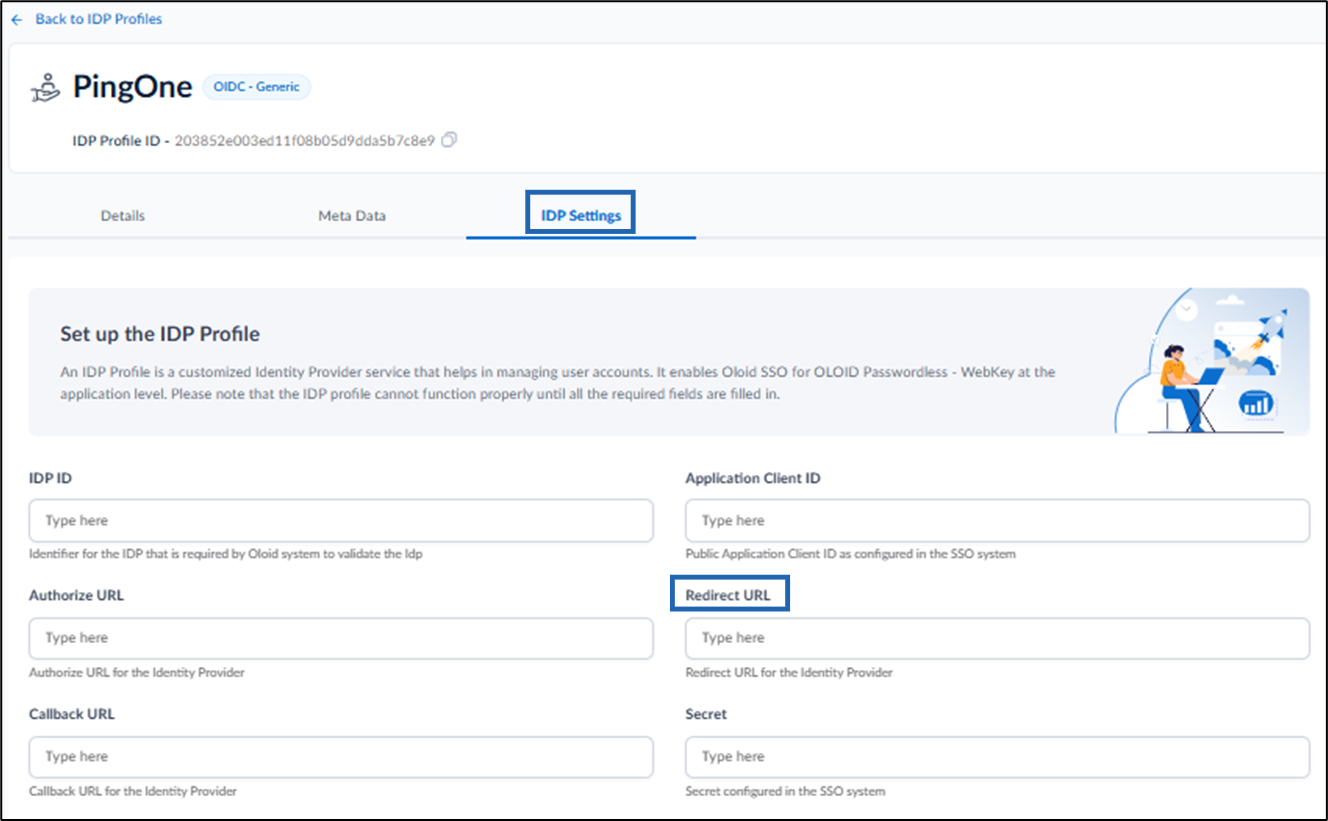Go Back to IDP Profiles link
Image resolution: width=1328 pixels, height=821 pixels.
pos(98,19)
